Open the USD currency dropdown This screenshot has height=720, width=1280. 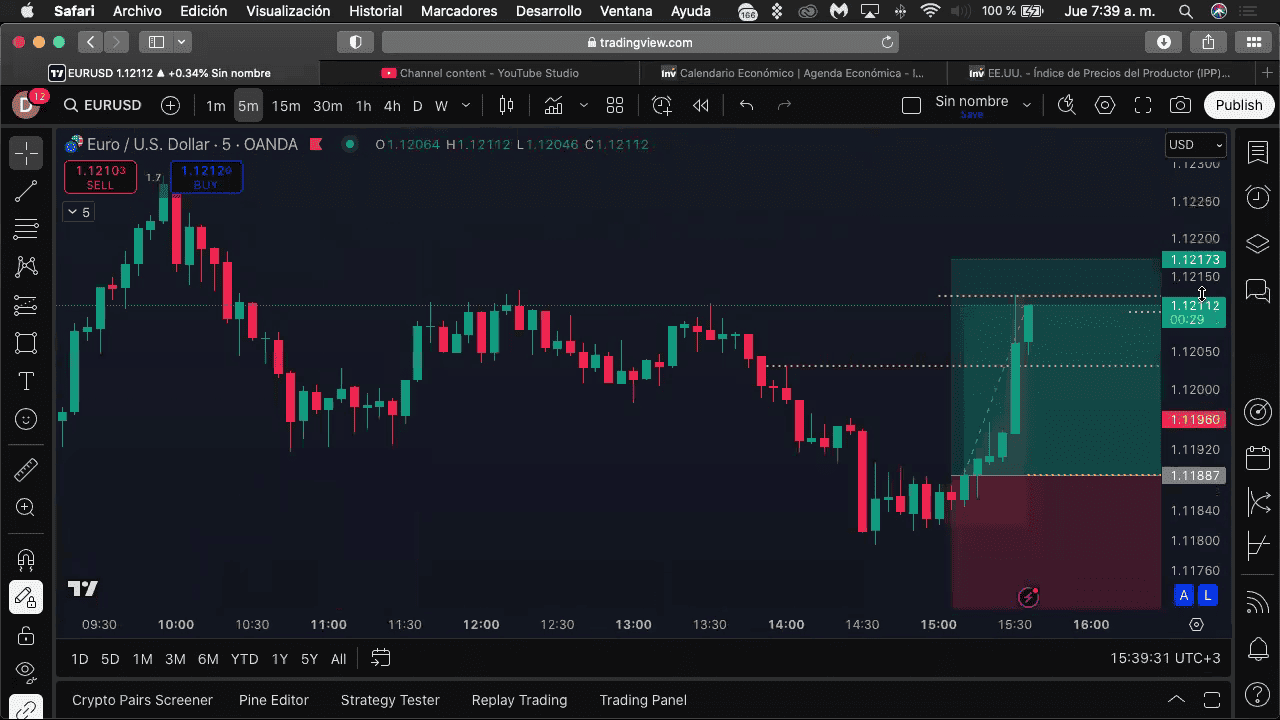(1196, 145)
